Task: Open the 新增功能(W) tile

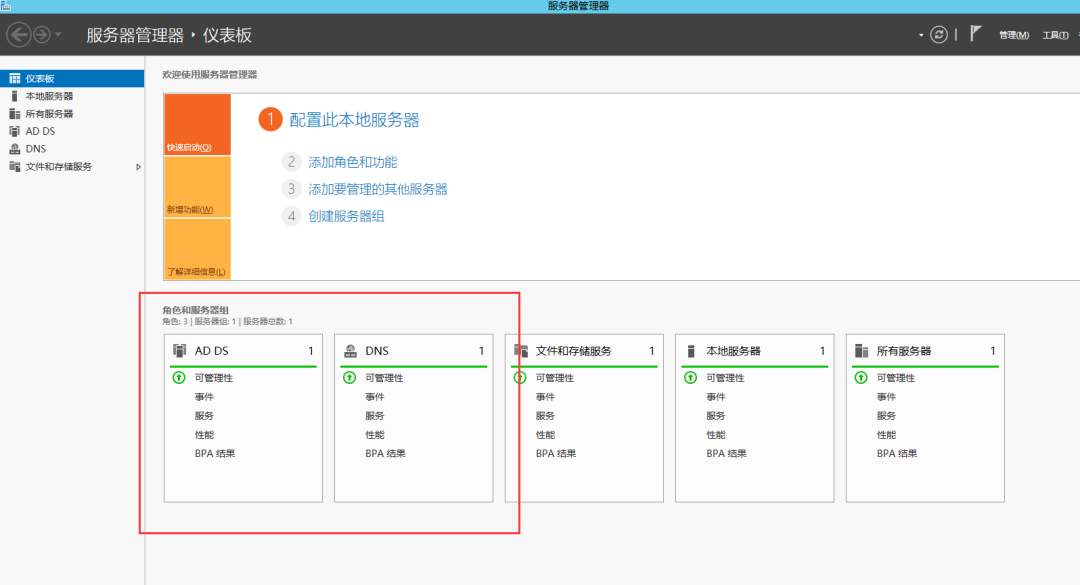Action: click(x=197, y=187)
